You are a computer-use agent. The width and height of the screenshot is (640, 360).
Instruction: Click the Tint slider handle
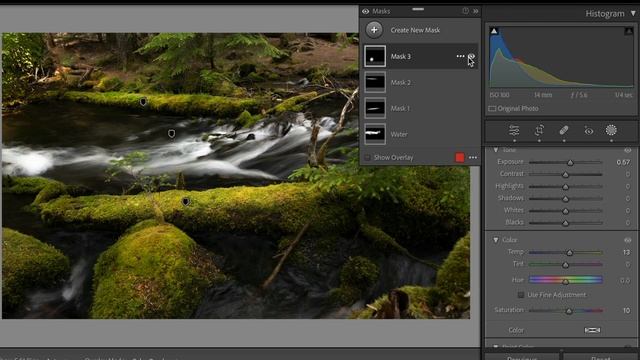pyautogui.click(x=565, y=265)
